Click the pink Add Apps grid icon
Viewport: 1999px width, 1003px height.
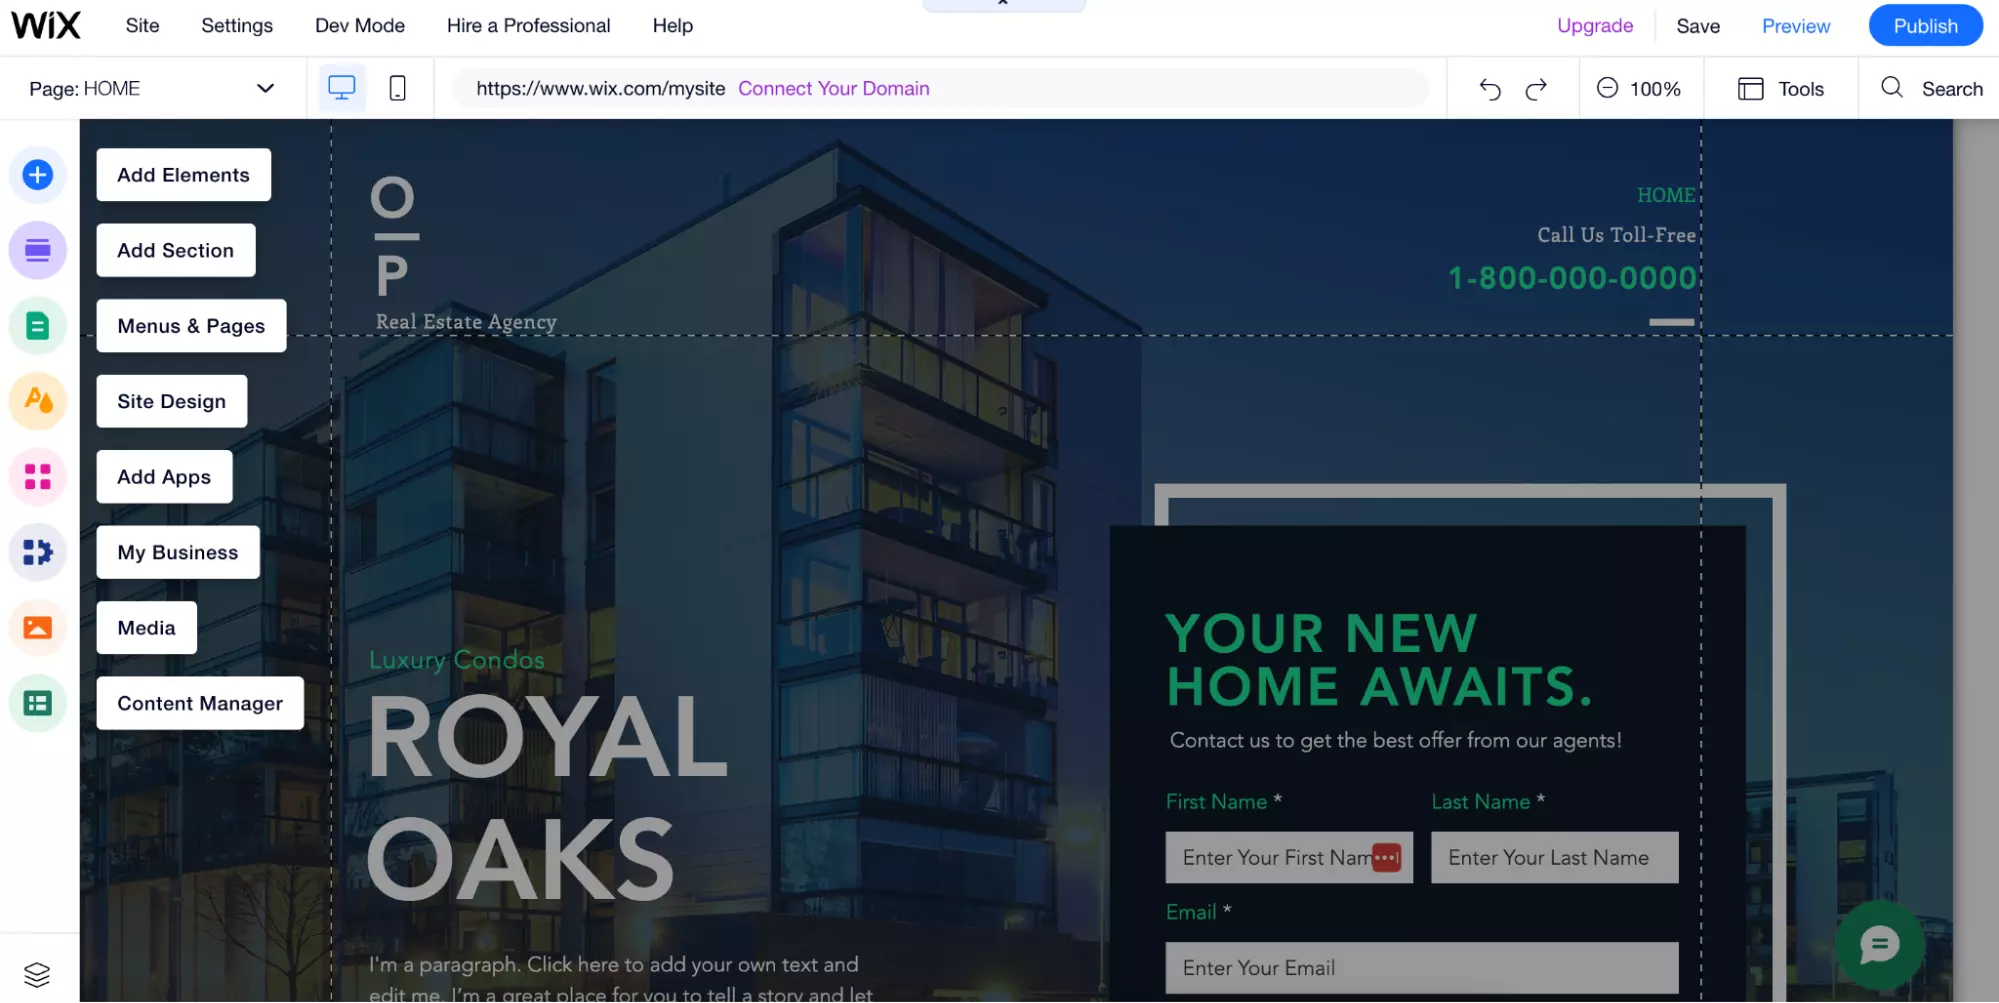pyautogui.click(x=38, y=477)
